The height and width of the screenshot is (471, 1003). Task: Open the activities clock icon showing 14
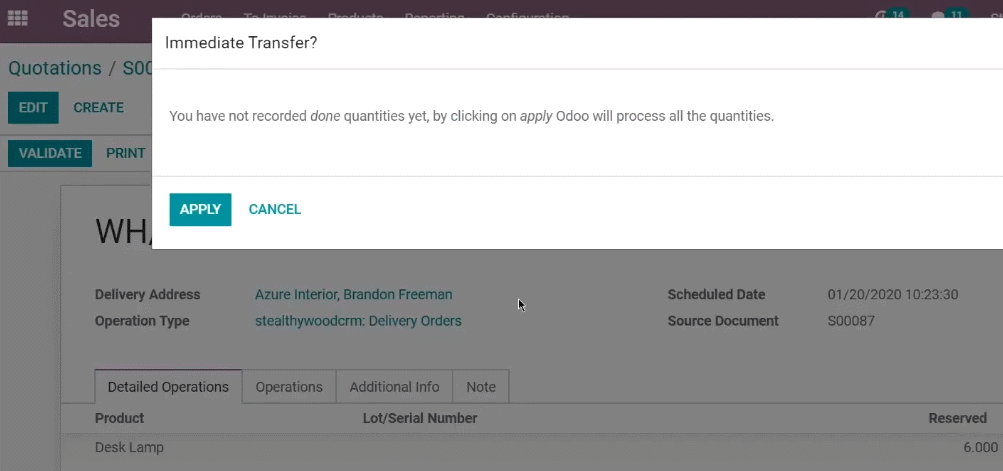[x=893, y=15]
